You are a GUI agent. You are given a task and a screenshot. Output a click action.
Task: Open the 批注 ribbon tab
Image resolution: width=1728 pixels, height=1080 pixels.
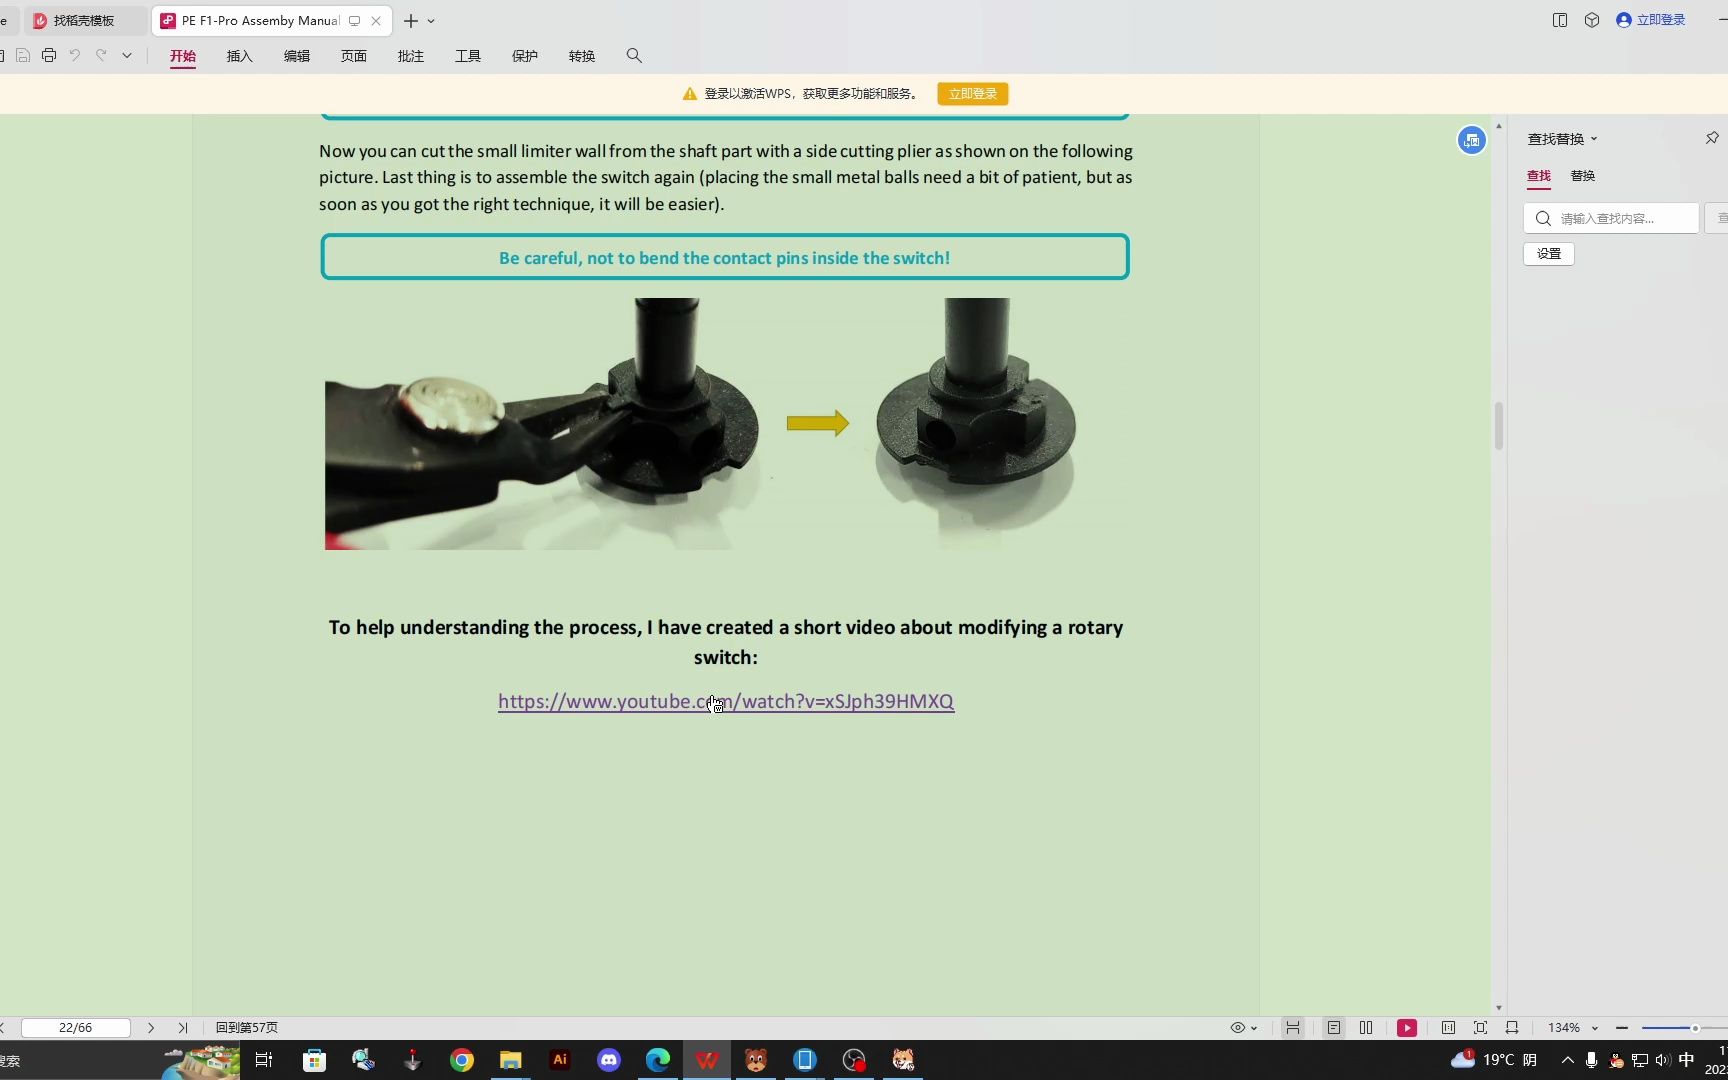pyautogui.click(x=411, y=56)
